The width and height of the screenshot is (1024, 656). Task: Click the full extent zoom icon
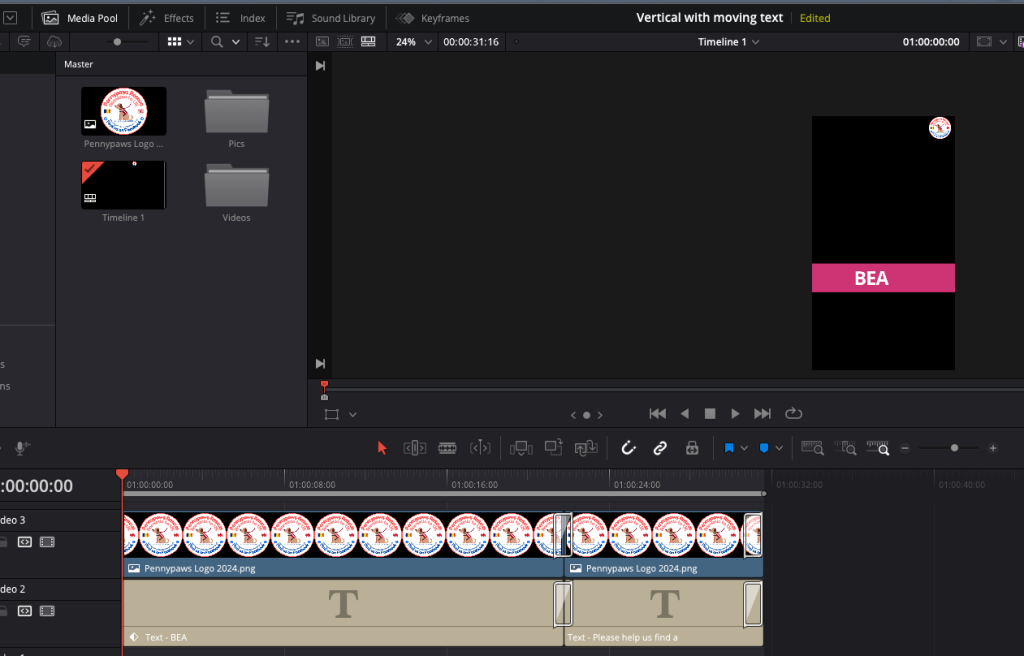click(812, 448)
